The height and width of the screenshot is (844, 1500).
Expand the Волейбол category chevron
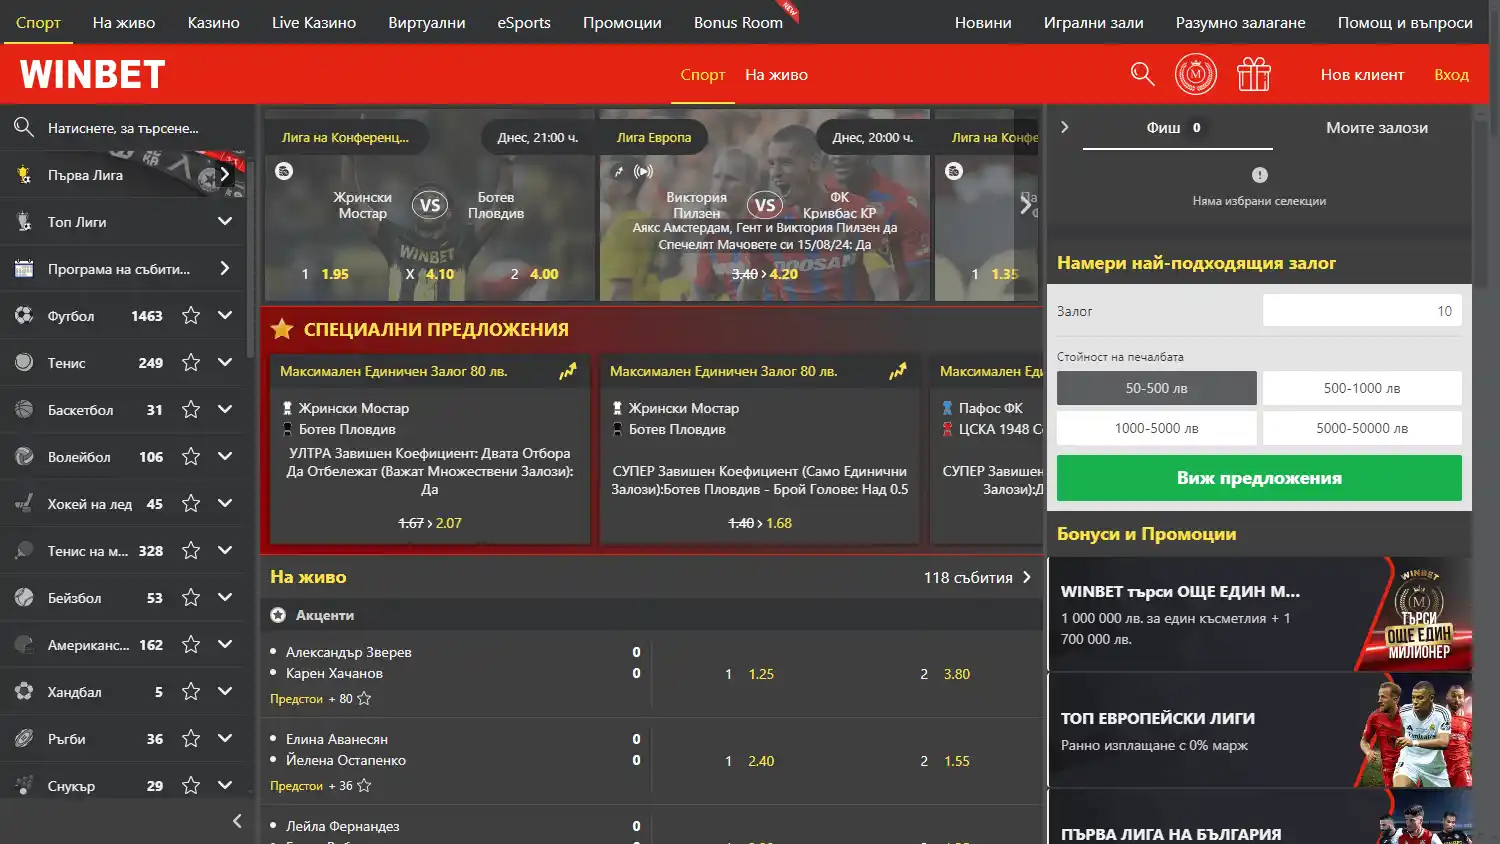[x=225, y=457]
